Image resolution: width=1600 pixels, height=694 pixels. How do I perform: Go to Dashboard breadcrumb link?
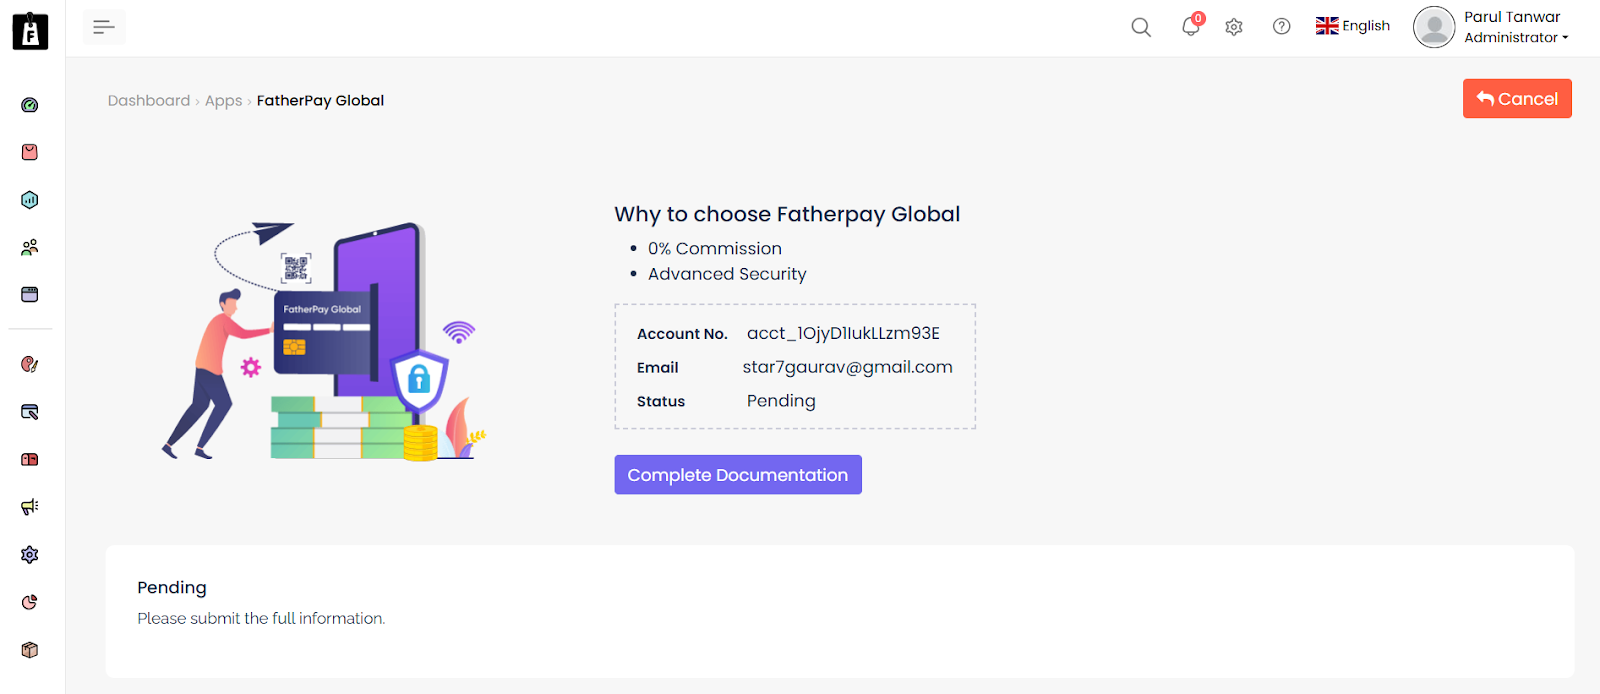point(149,101)
